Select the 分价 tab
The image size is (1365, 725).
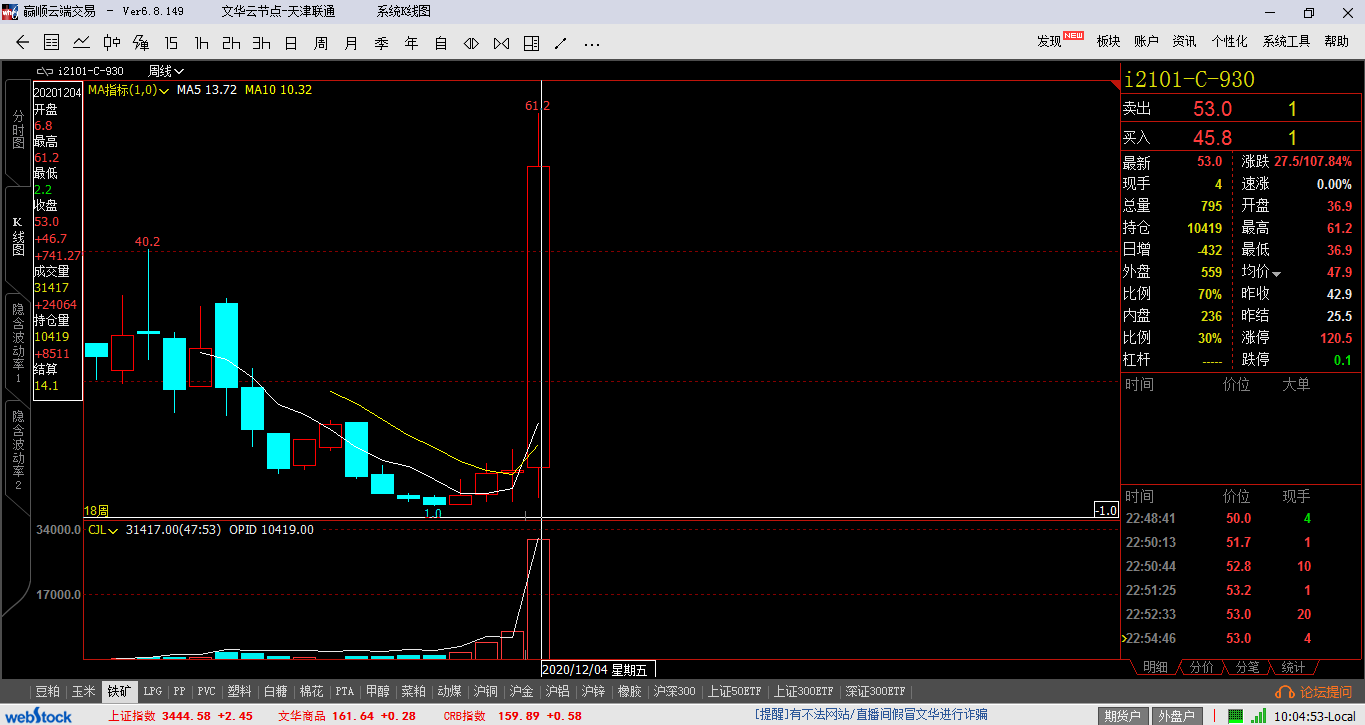pos(1202,667)
